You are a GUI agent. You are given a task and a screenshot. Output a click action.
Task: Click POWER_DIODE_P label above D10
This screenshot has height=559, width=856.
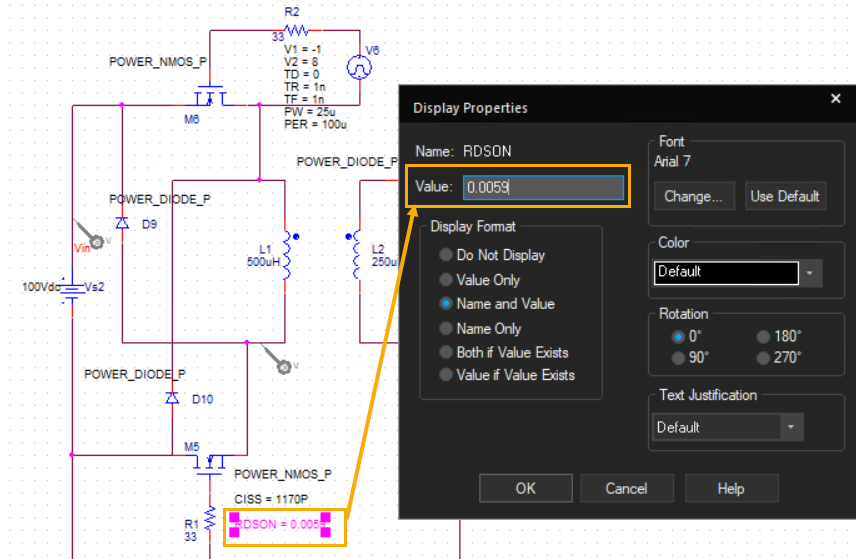[x=135, y=374]
